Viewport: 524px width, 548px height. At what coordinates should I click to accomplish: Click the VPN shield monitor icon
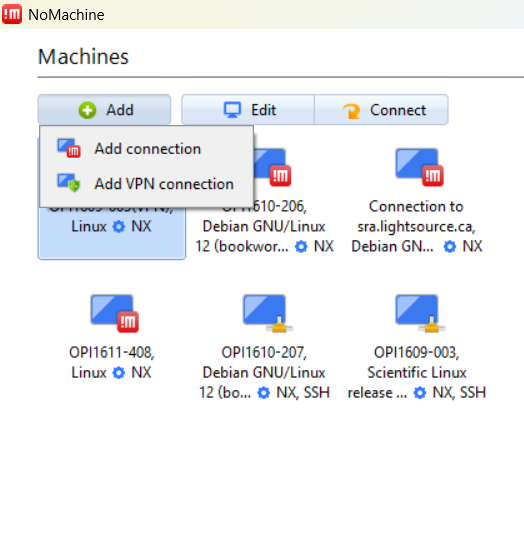[69, 183]
